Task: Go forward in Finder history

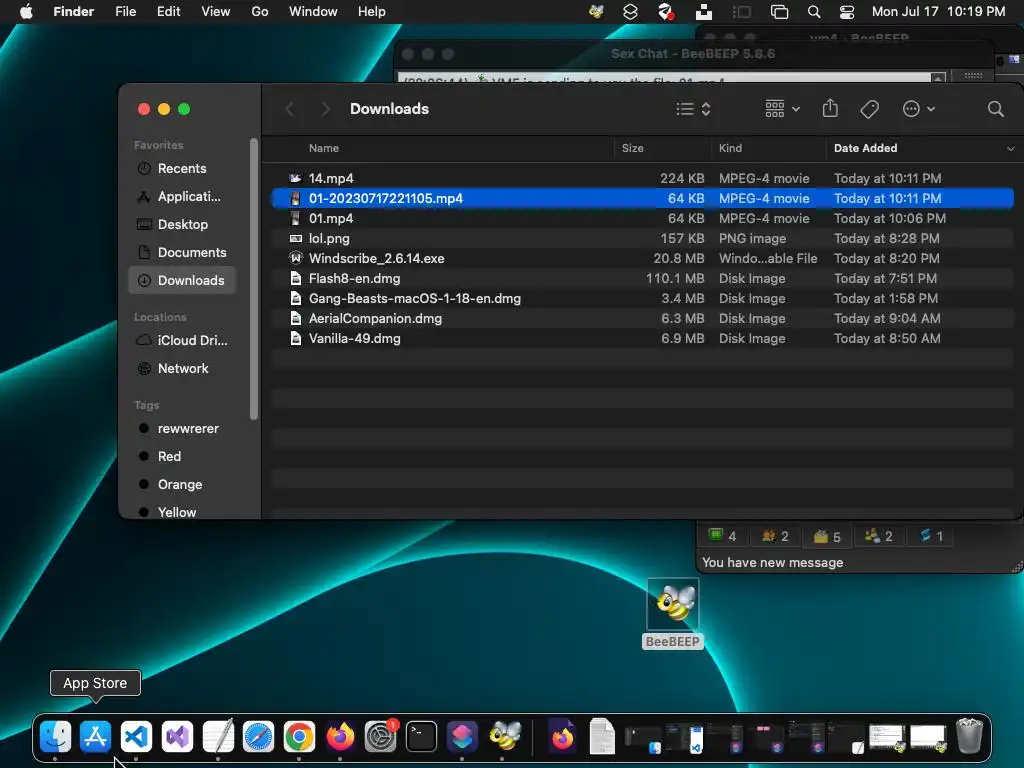Action: (x=325, y=109)
